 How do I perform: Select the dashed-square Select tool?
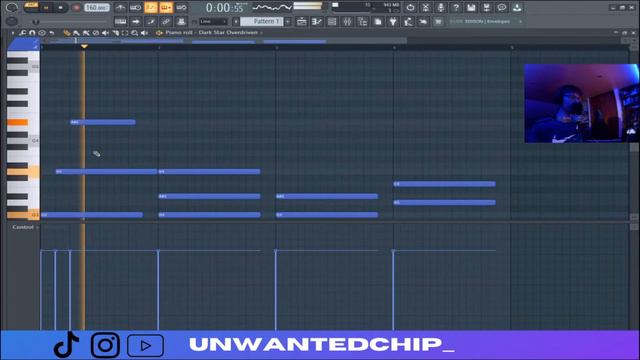(125, 33)
